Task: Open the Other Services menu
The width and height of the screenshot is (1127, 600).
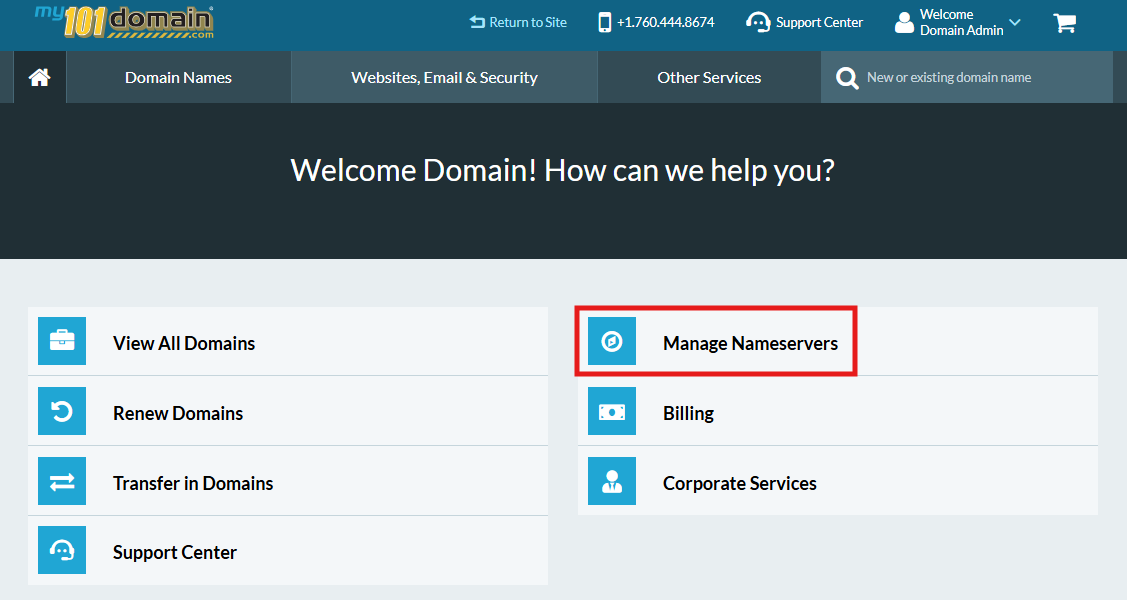Action: 709,78
